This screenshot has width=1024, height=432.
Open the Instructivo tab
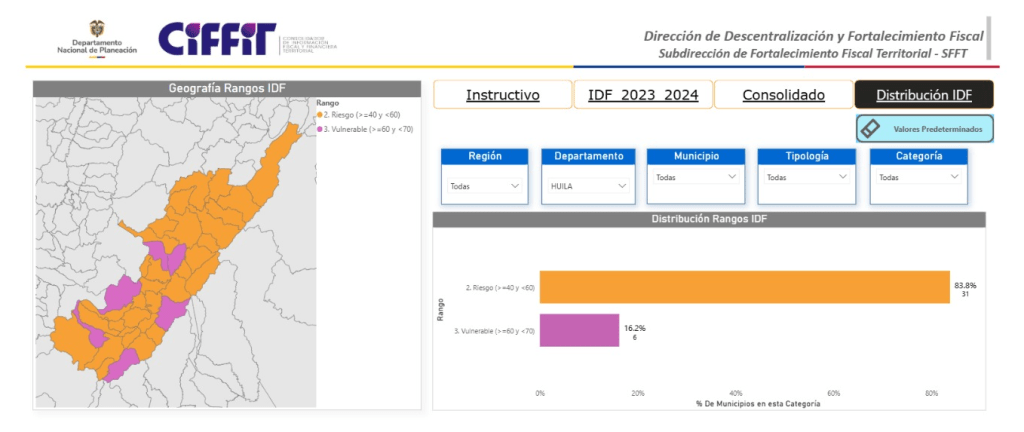(x=502, y=95)
